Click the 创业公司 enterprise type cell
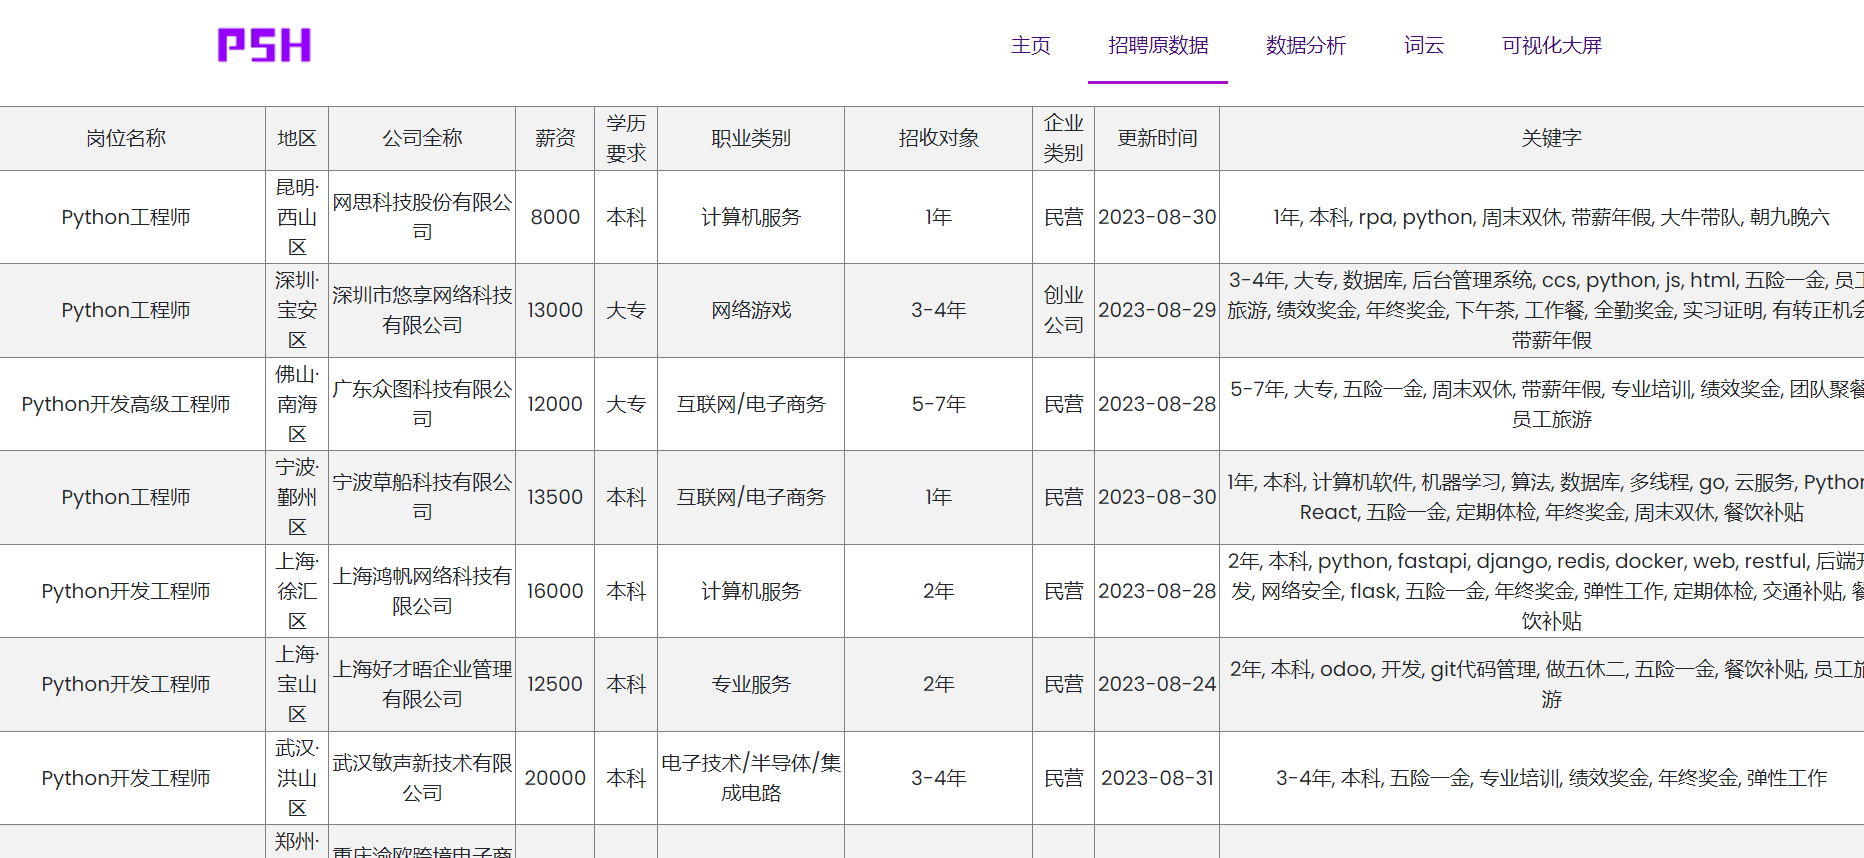 coord(1063,310)
